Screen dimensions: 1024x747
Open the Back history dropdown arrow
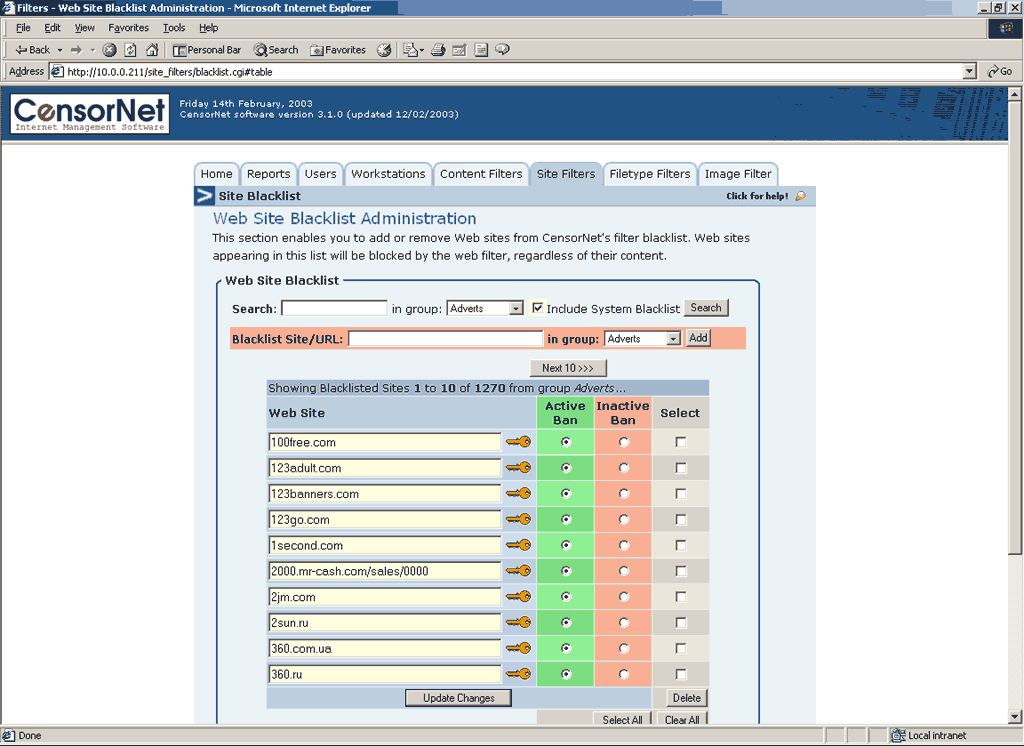coord(60,50)
